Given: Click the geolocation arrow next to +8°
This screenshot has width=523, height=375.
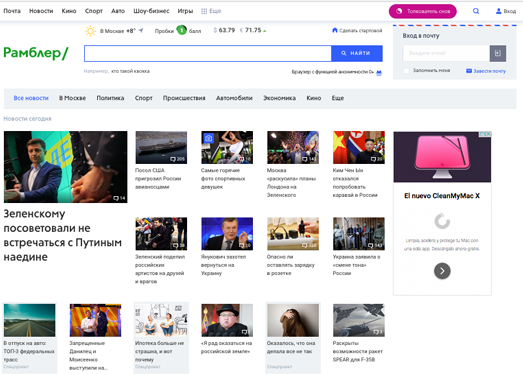Looking at the screenshot, I should 141,31.
